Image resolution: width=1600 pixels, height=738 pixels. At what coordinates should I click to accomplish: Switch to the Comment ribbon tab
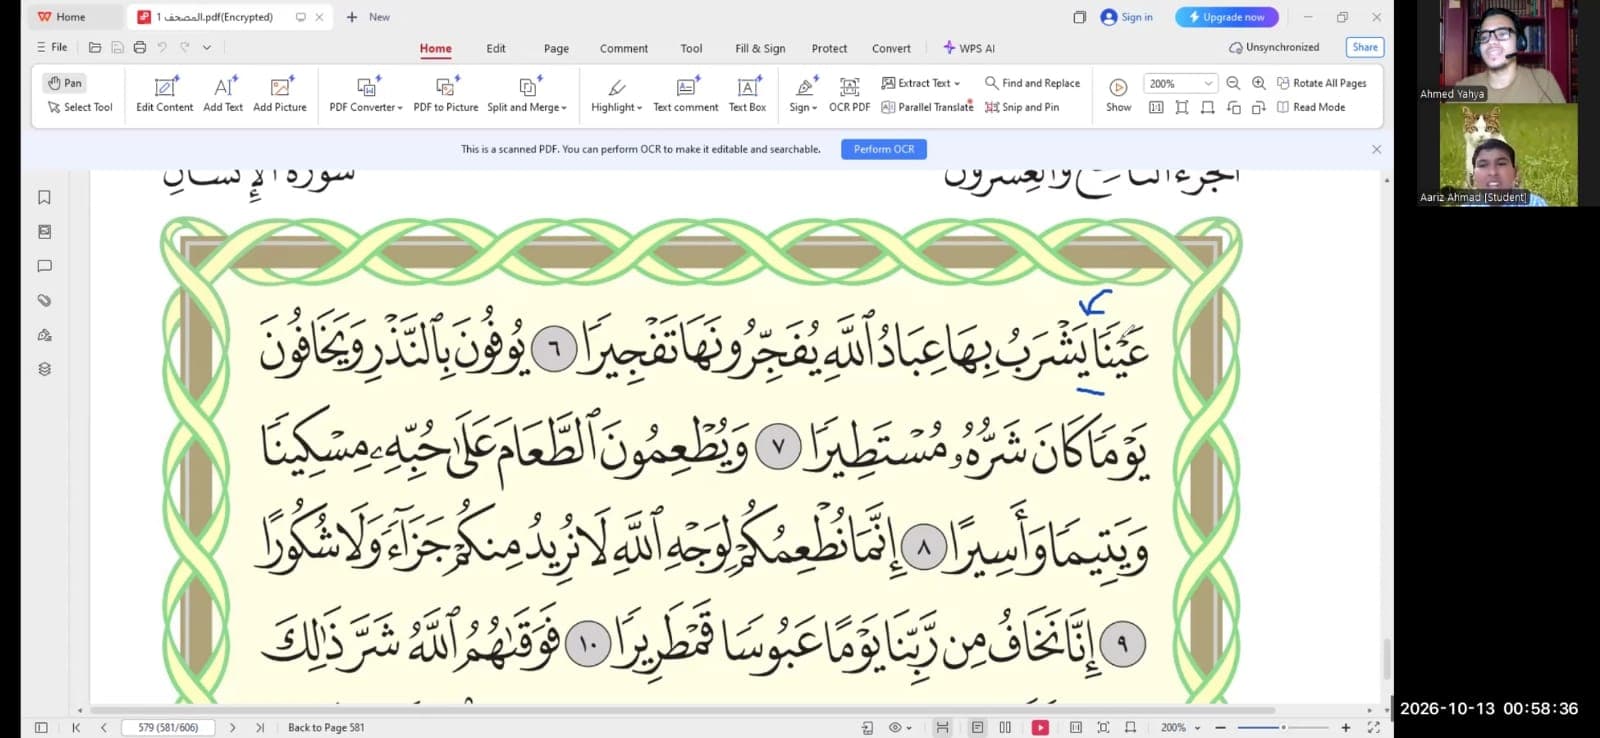pyautogui.click(x=624, y=48)
